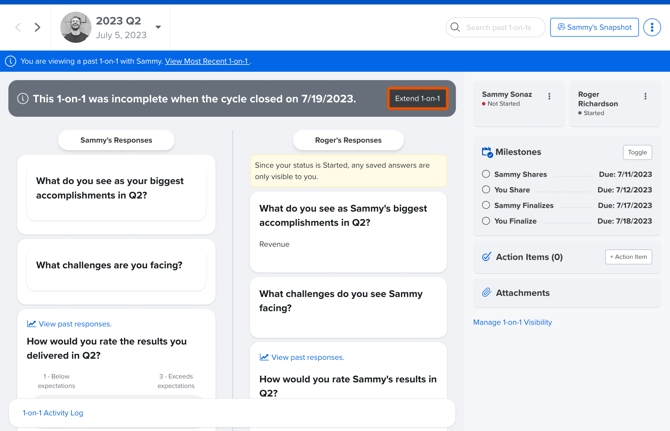670x431 pixels.
Task: Expand the 1-on-1 Activity Log
Action: coord(53,413)
